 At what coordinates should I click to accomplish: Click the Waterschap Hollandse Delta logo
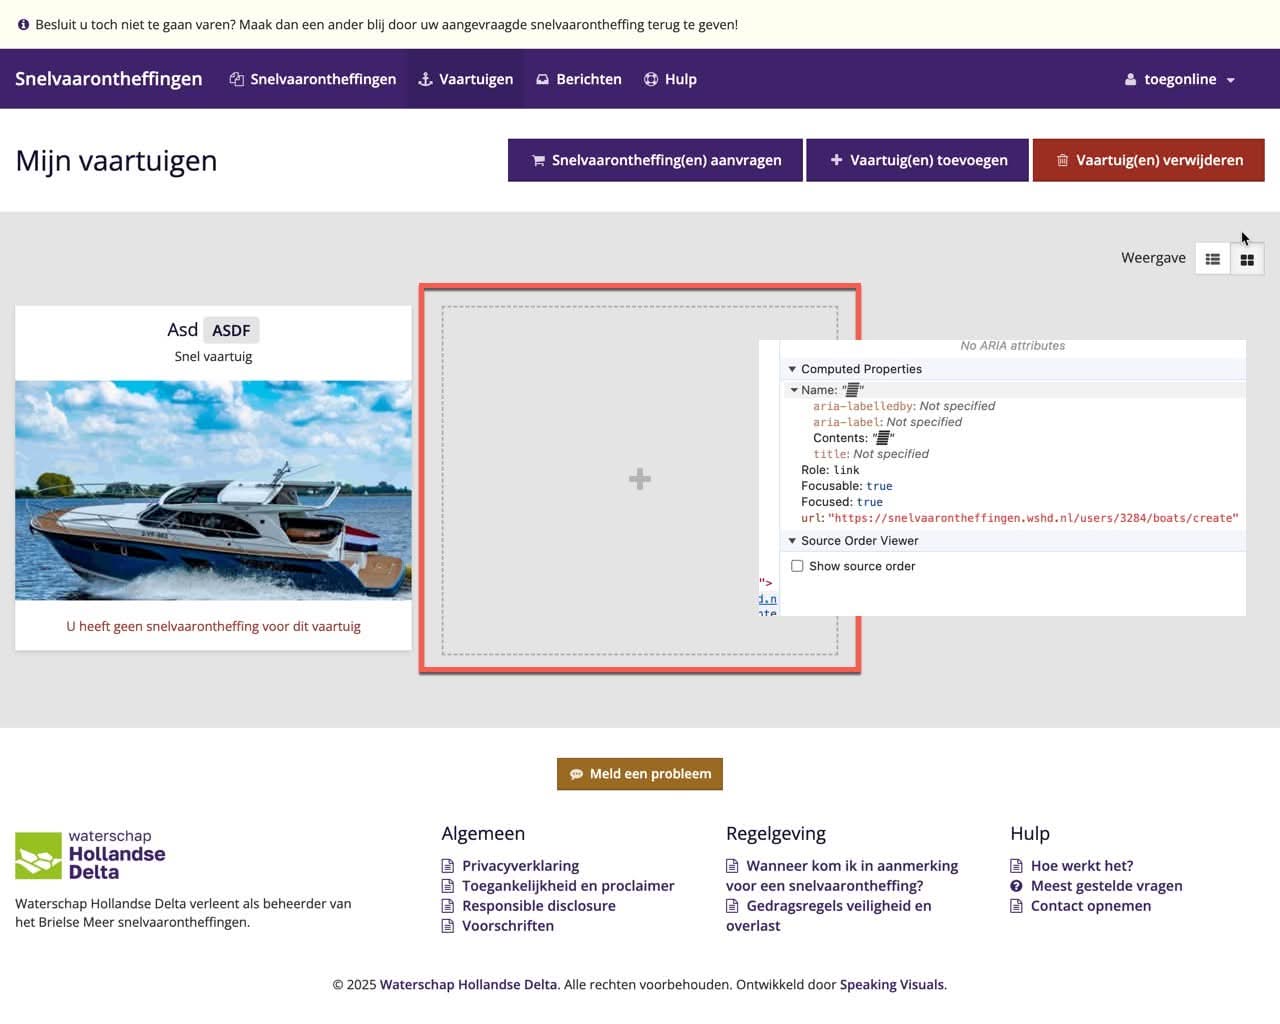[x=90, y=855]
